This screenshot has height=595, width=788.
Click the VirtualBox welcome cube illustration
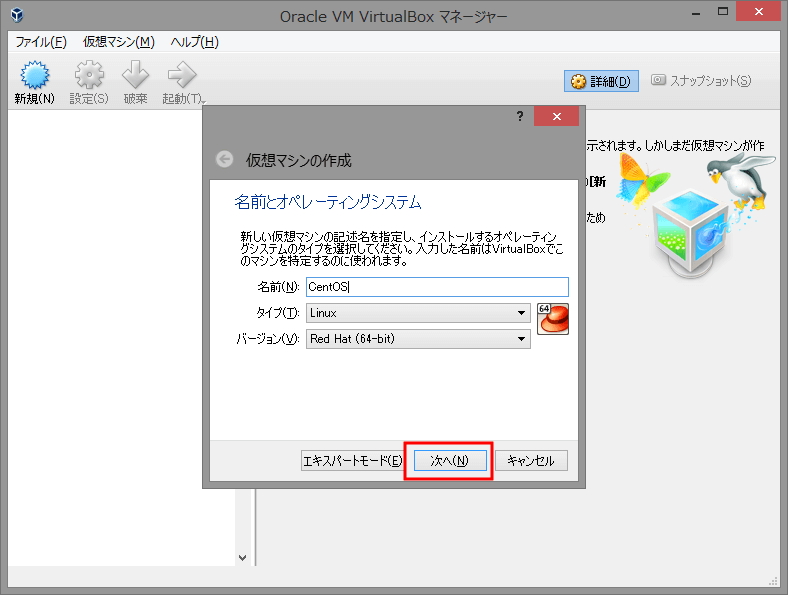coord(691,233)
